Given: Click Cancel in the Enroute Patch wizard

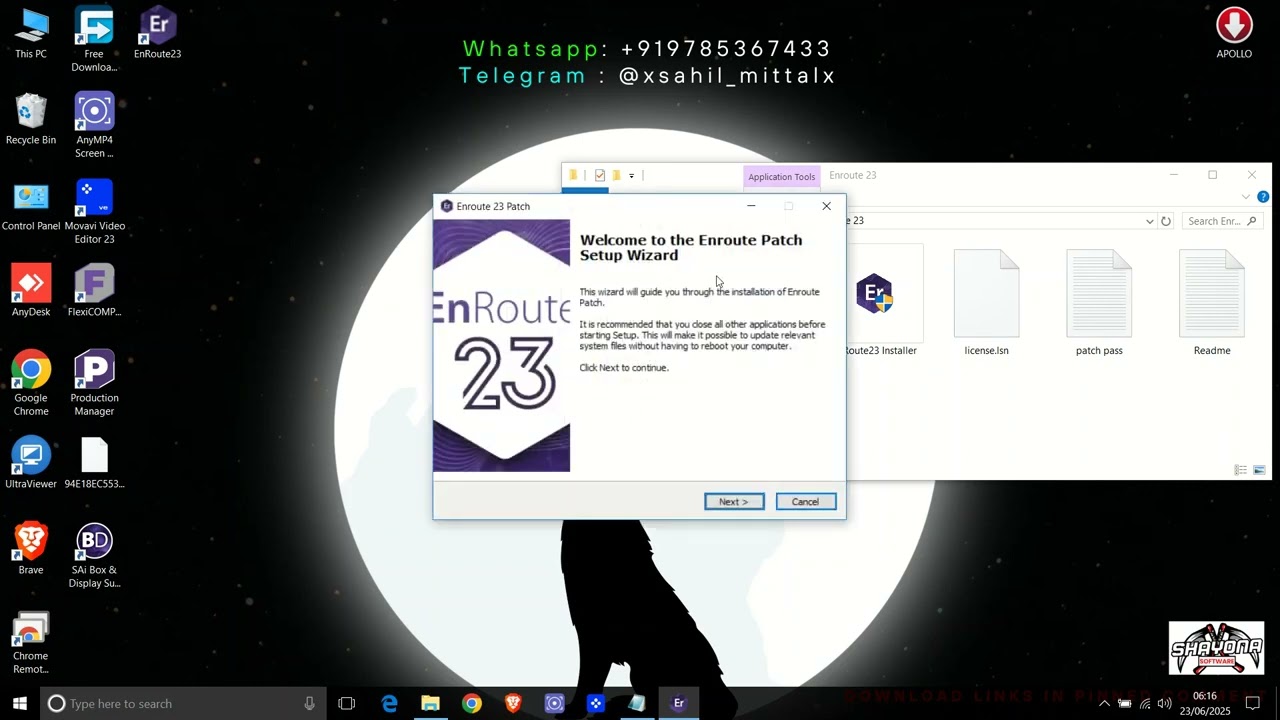Looking at the screenshot, I should 806,502.
